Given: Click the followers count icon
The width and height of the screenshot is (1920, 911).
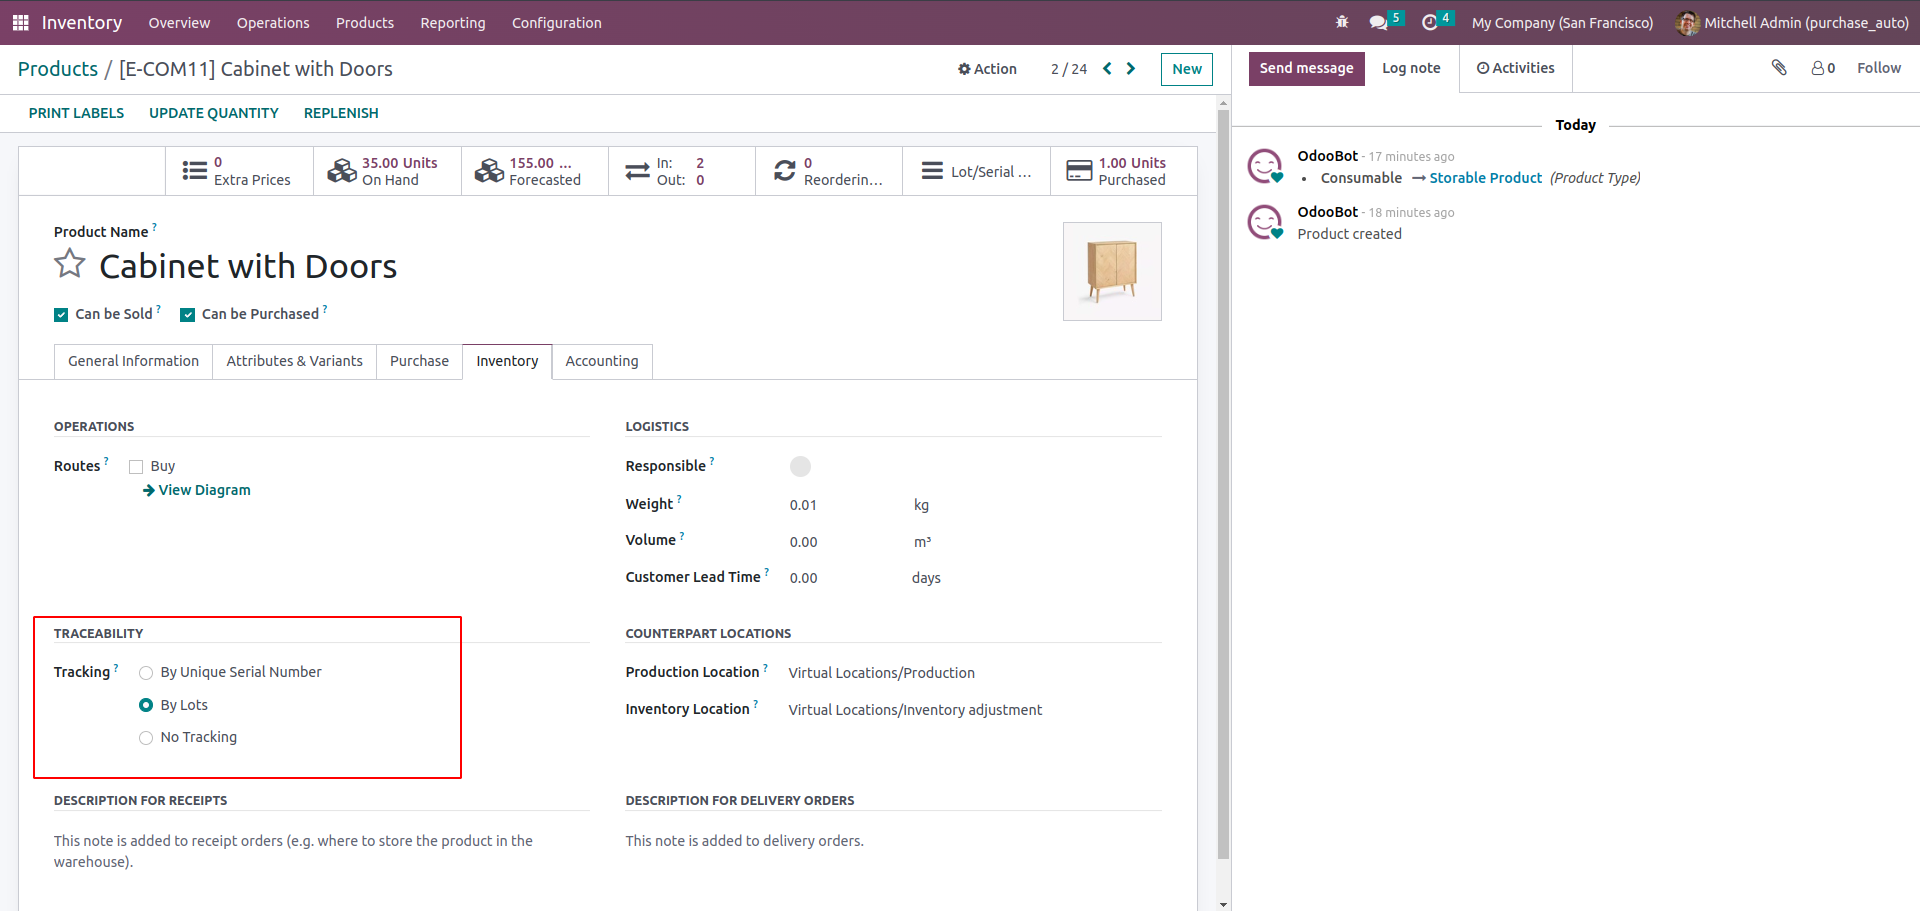Looking at the screenshot, I should (x=1818, y=68).
